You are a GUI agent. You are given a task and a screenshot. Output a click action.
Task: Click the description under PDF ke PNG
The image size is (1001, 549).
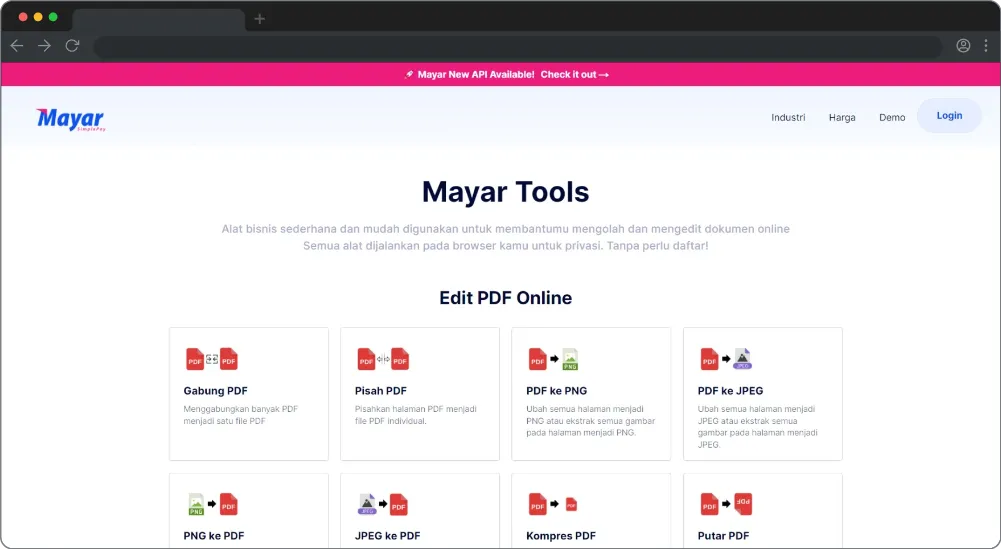coord(591,421)
